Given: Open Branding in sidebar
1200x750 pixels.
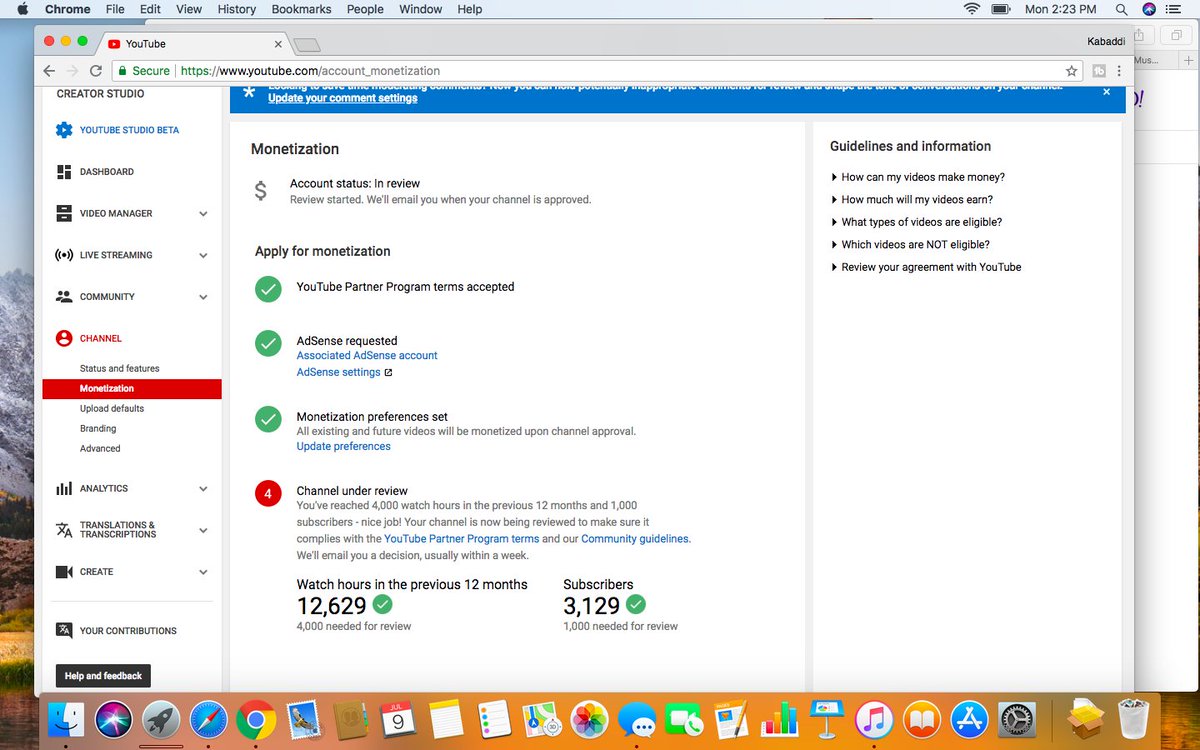Looking at the screenshot, I should pyautogui.click(x=98, y=429).
